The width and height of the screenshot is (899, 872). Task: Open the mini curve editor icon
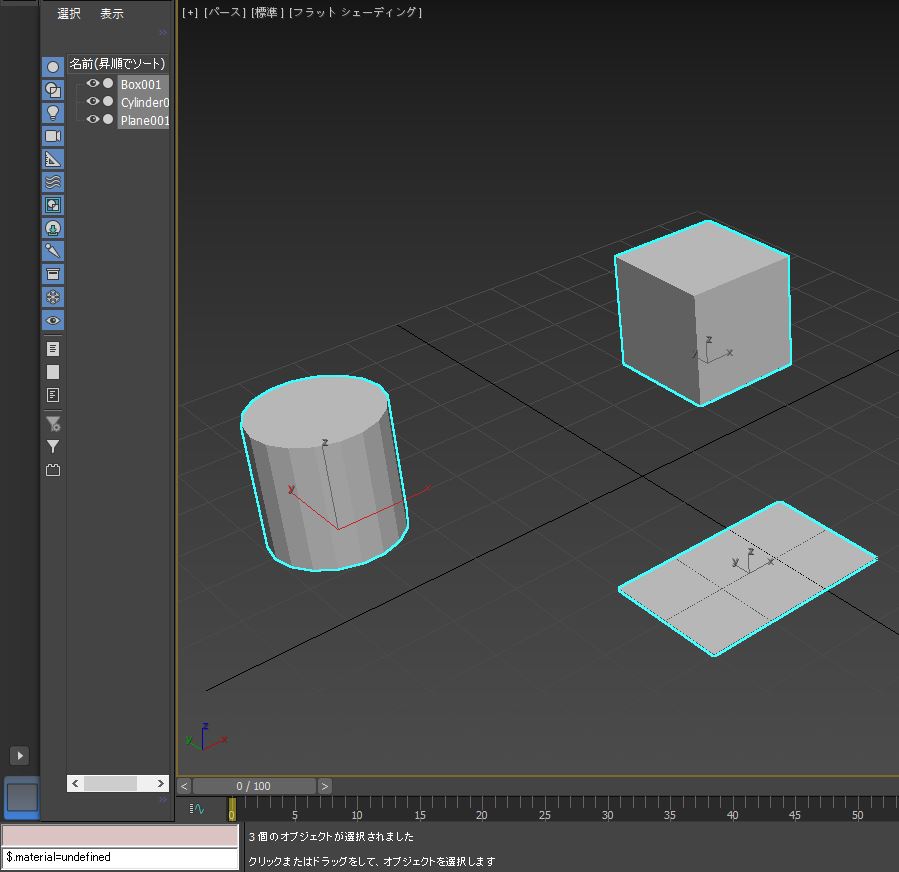click(197, 808)
